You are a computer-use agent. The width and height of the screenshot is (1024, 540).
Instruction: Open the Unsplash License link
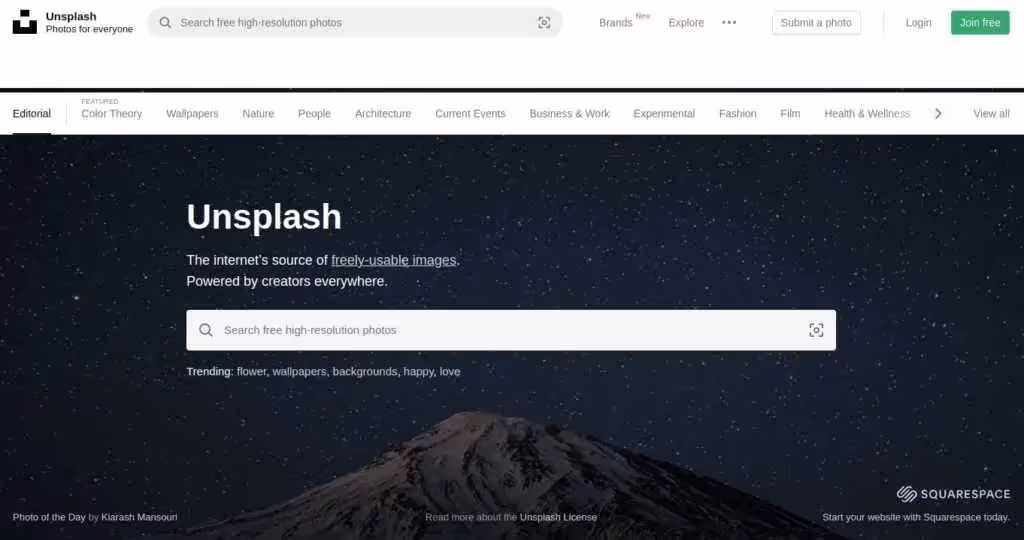[x=558, y=517]
